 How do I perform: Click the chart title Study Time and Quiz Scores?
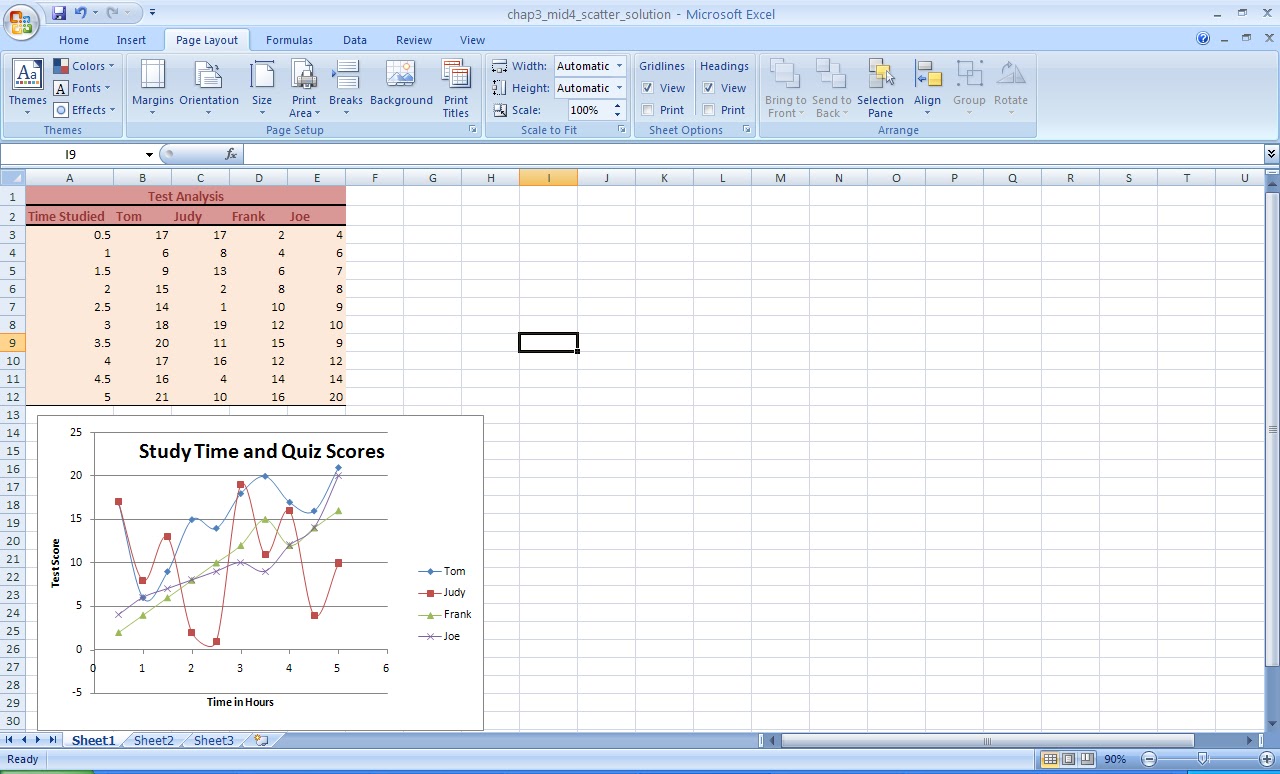coord(261,451)
